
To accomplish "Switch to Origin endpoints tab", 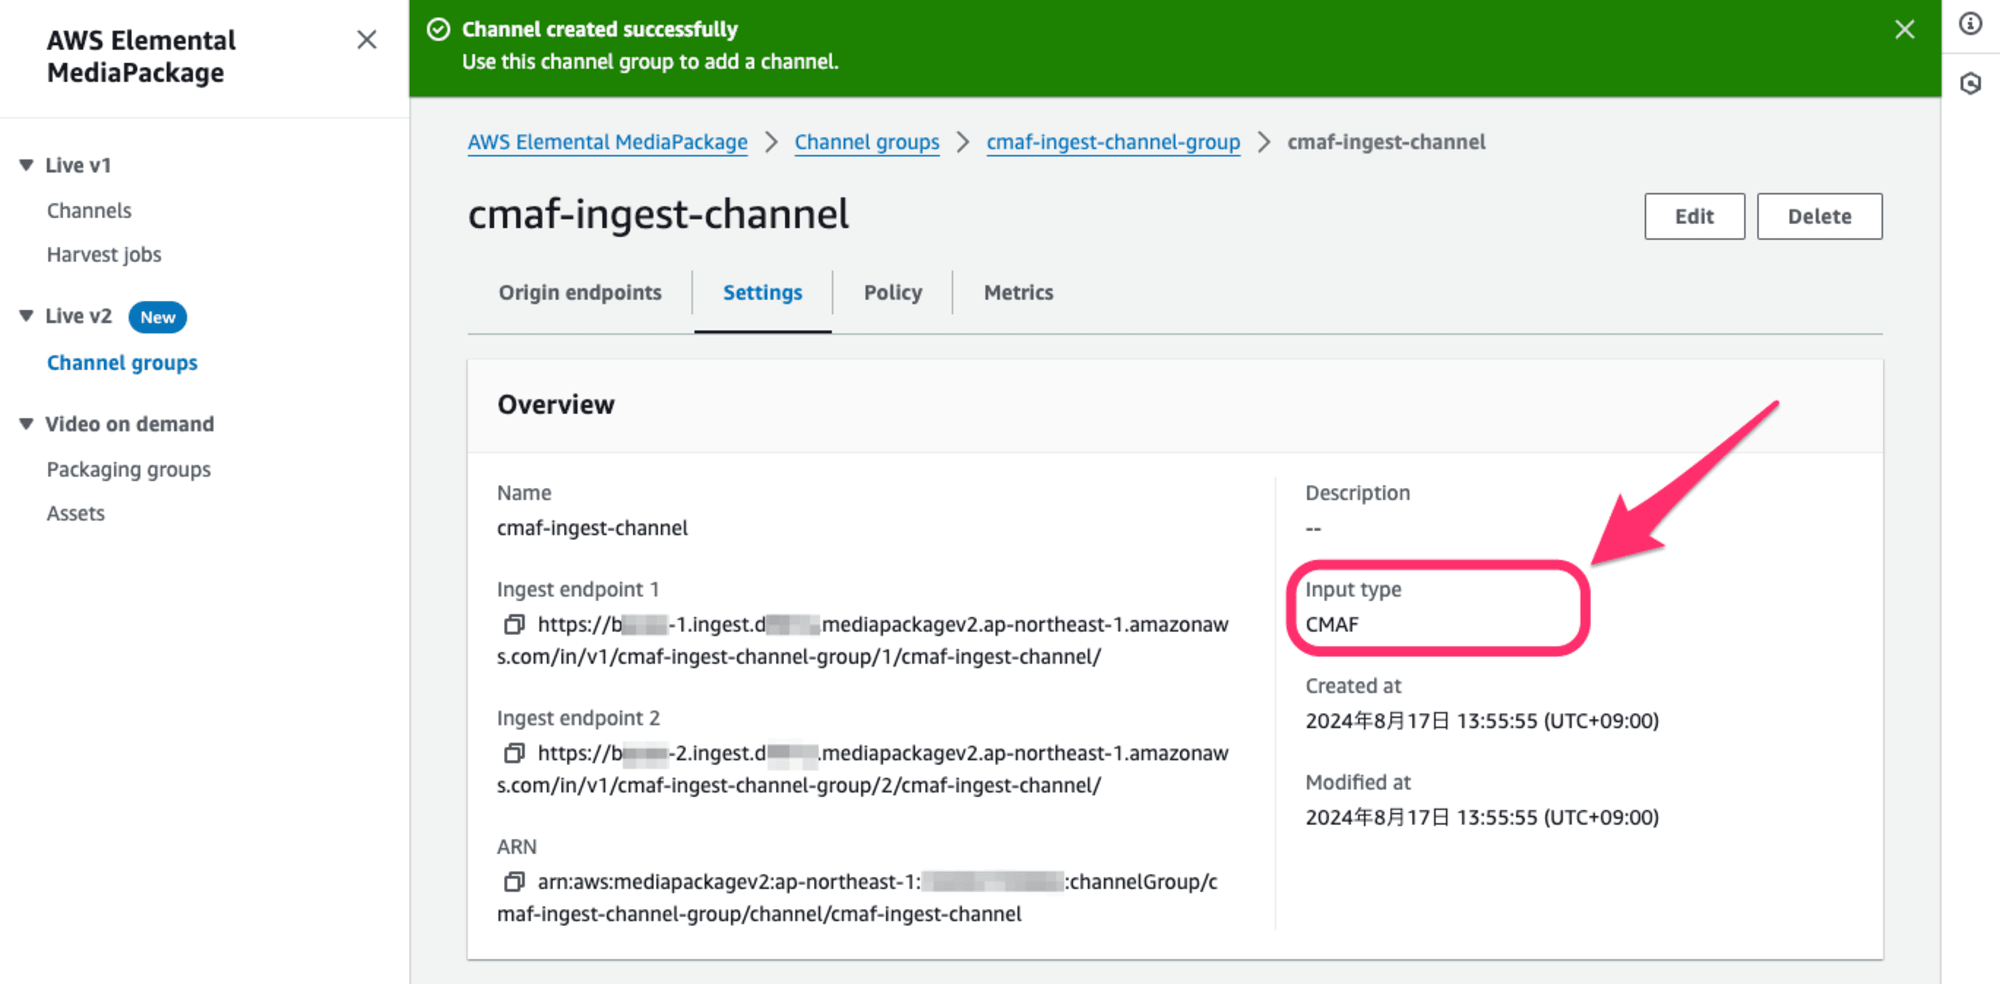I will coord(580,293).
